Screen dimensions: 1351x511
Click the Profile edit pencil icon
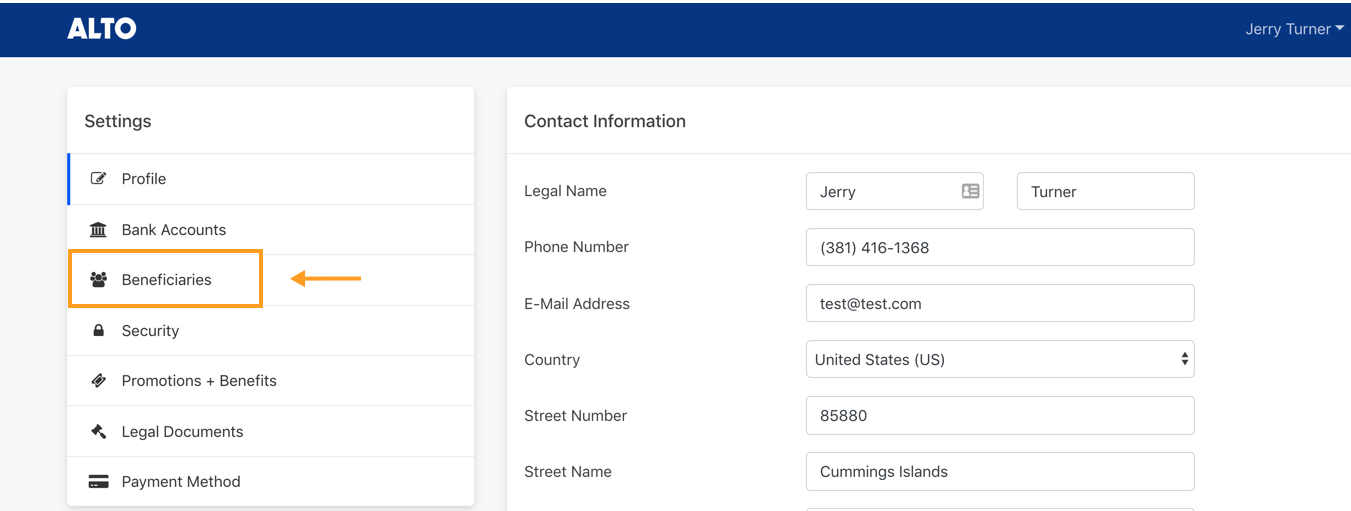[x=98, y=179]
